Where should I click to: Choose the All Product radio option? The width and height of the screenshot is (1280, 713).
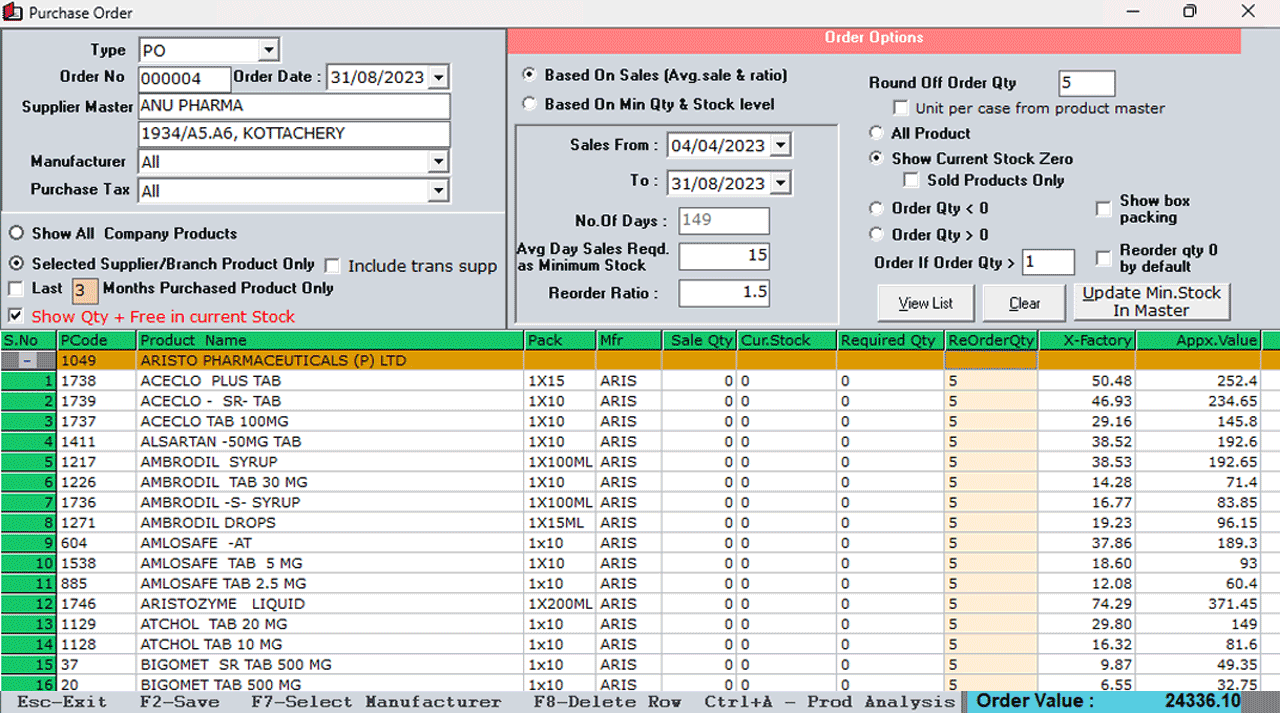tap(876, 132)
